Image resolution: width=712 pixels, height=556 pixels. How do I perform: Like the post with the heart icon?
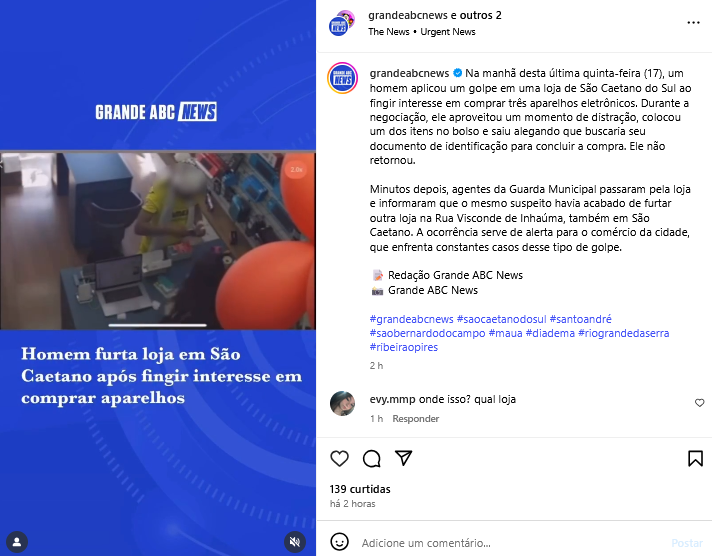pos(339,458)
